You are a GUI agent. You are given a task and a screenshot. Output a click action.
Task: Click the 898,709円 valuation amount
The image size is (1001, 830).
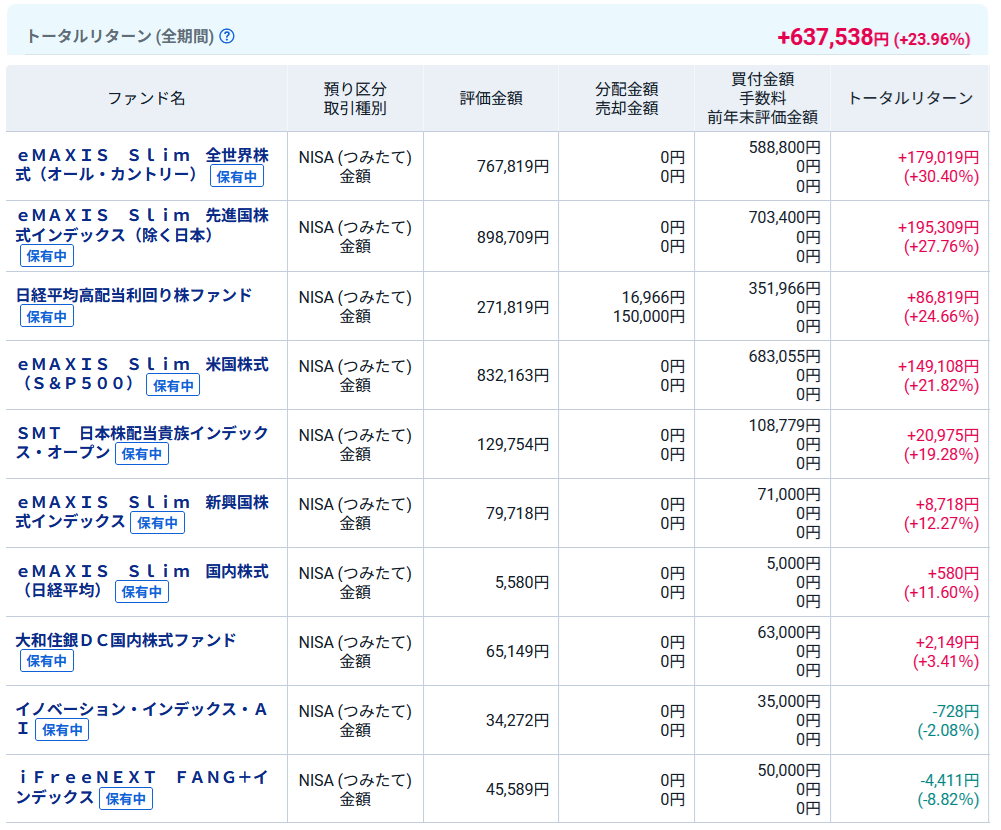[513, 238]
